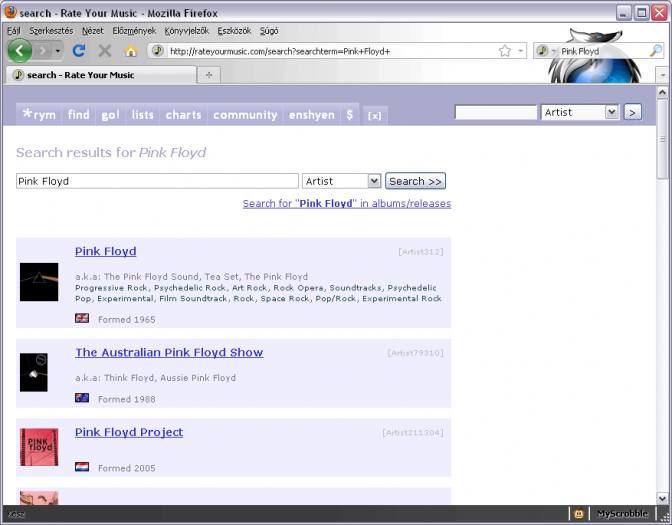672x525 pixels.
Task: Select the 'search - Rate Your Music' tab
Action: pos(101,75)
